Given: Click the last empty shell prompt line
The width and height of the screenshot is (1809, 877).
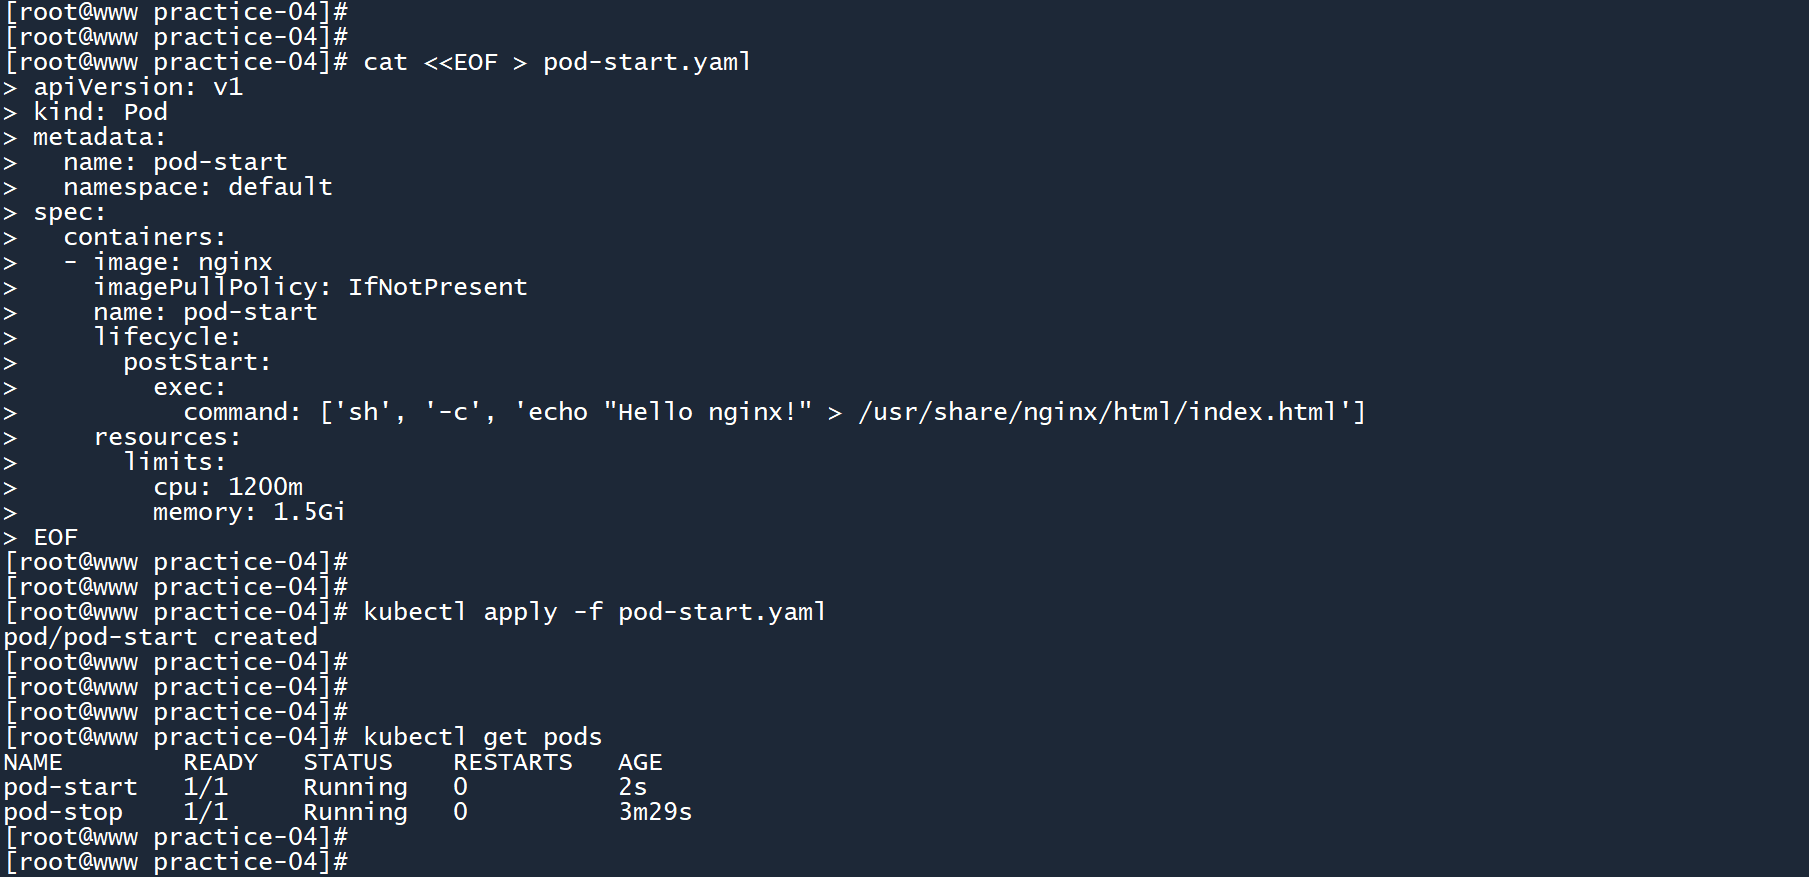Looking at the screenshot, I should pyautogui.click(x=176, y=862).
